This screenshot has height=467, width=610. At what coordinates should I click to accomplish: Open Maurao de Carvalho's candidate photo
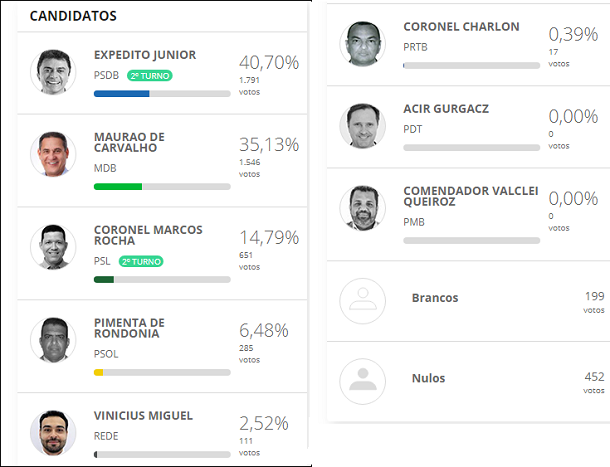click(53, 154)
